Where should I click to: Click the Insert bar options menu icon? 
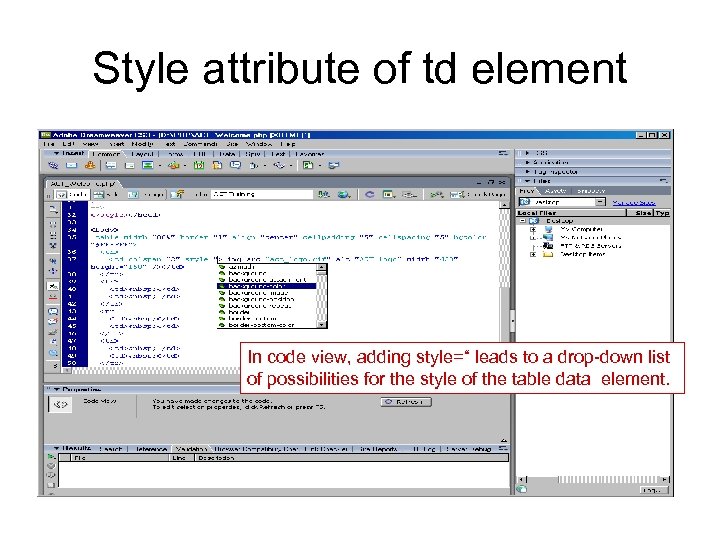click(x=503, y=153)
